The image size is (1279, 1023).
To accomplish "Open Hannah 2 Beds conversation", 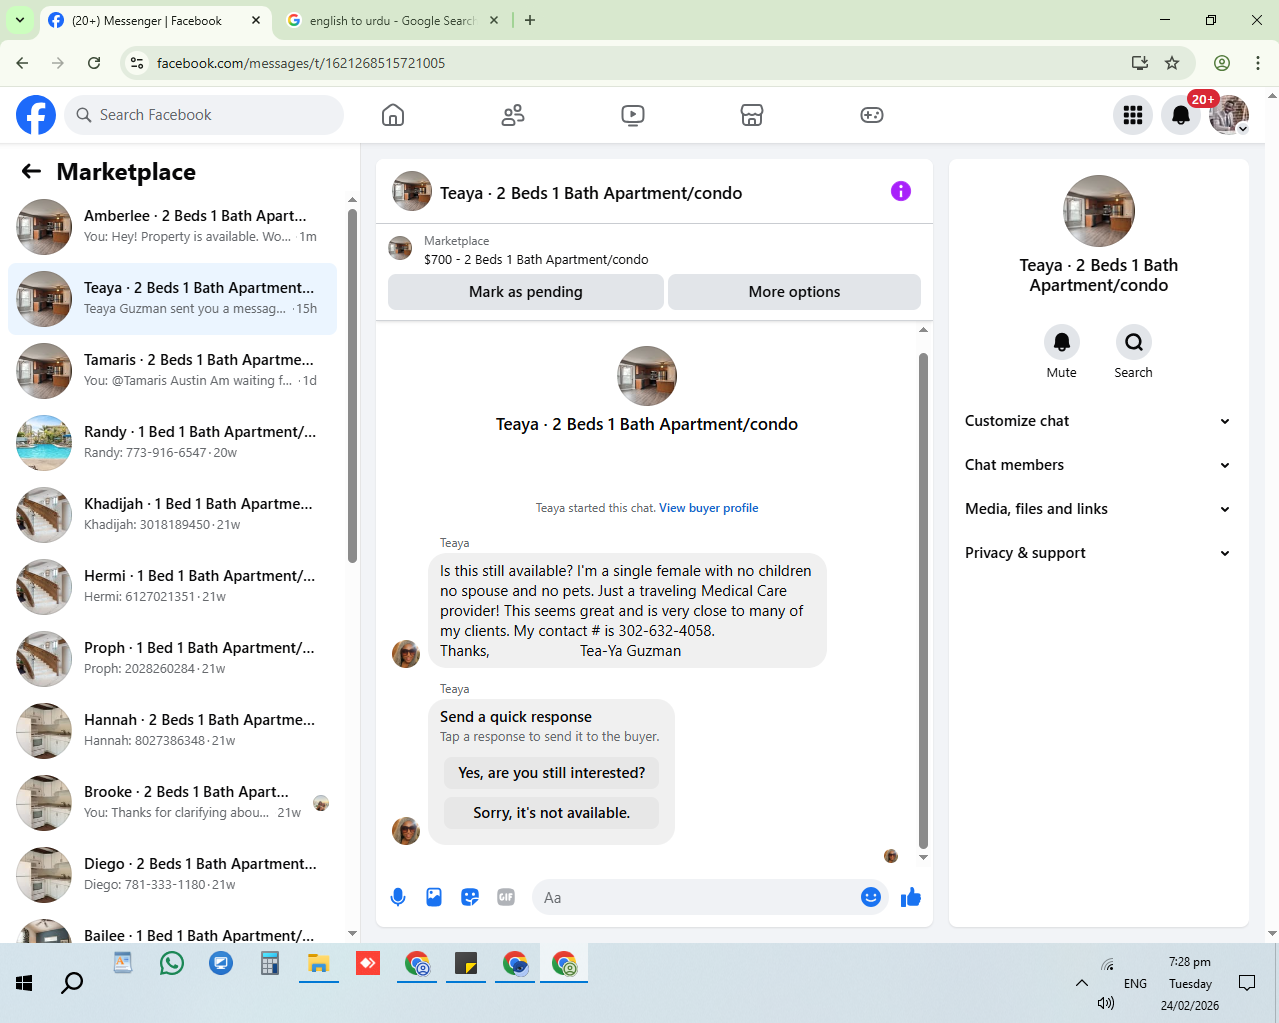I will pos(172,731).
